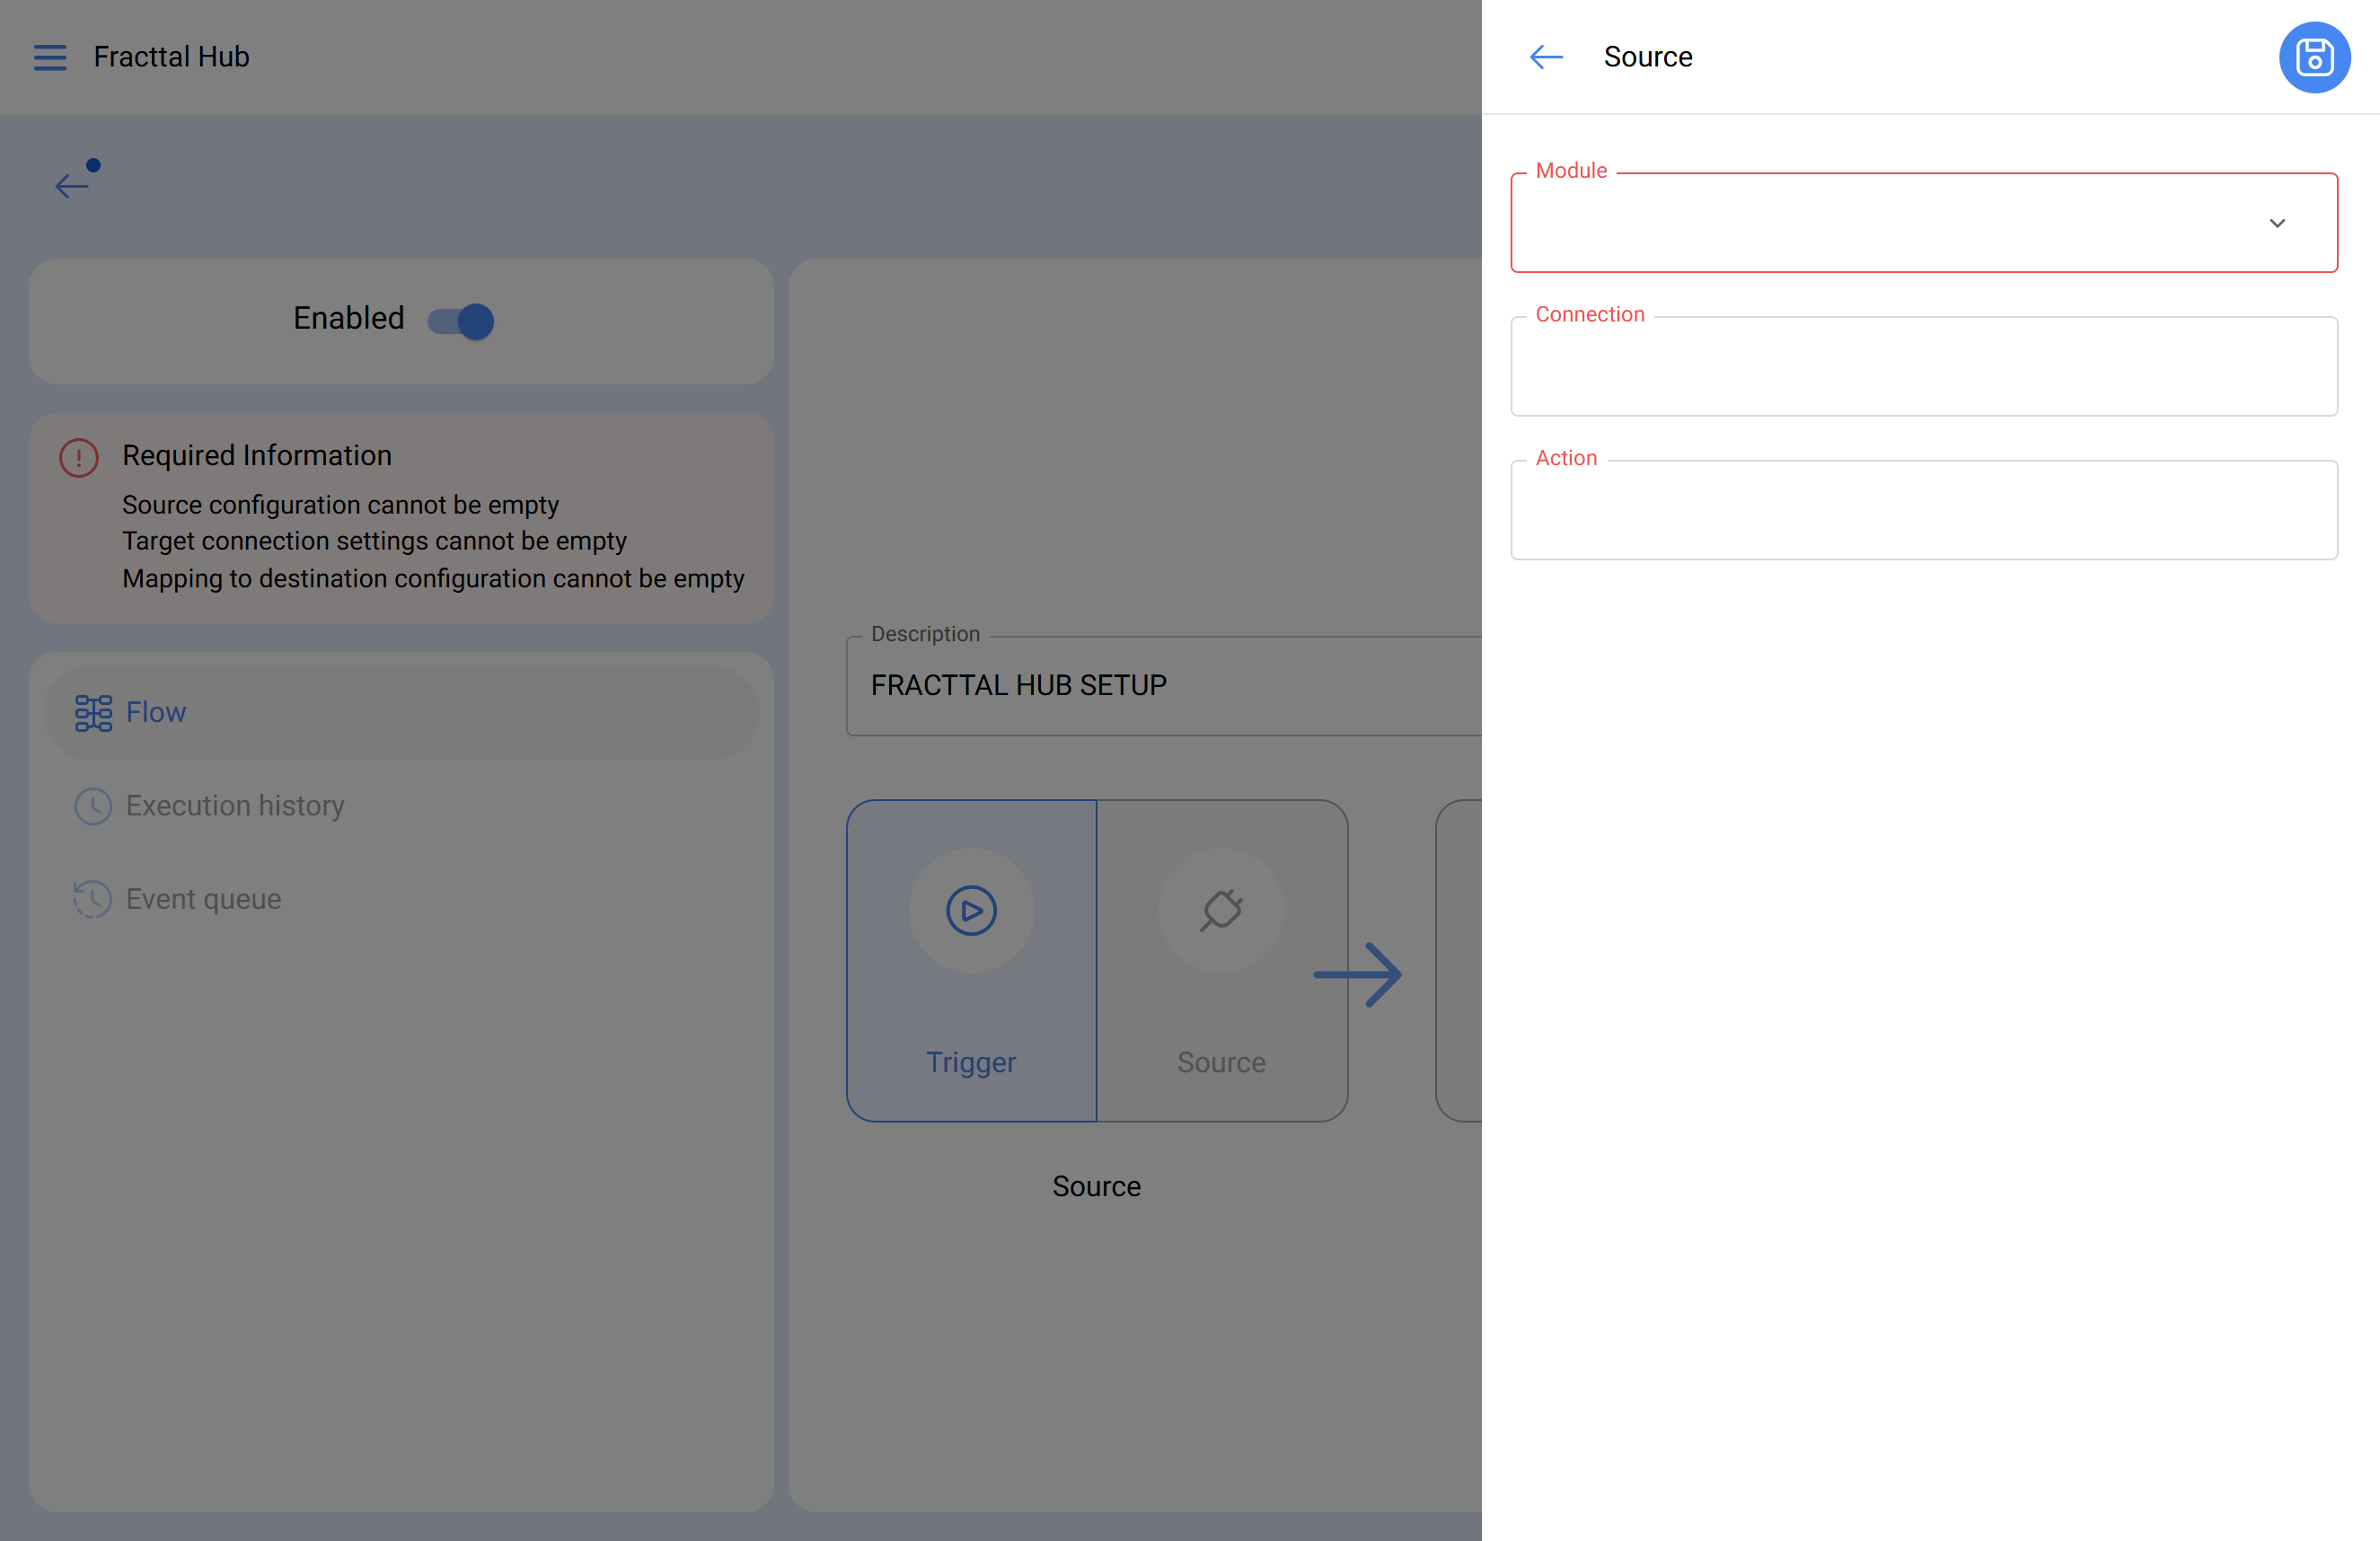The width and height of the screenshot is (2380, 1541).
Task: Open the Connection field
Action: pyautogui.click(x=1923, y=367)
